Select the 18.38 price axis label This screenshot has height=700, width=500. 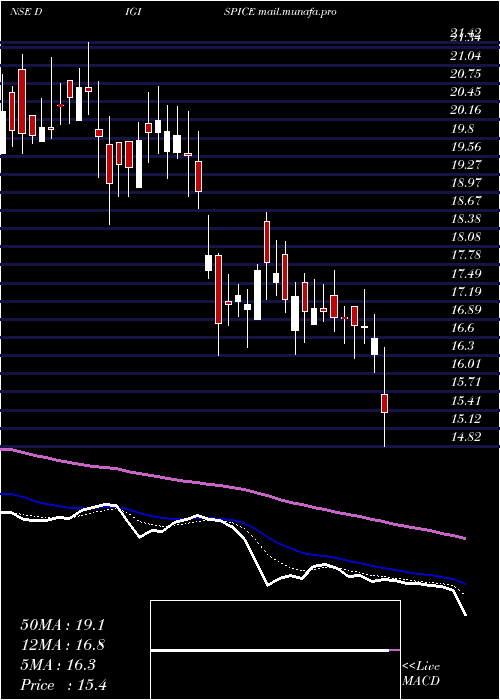pyautogui.click(x=466, y=219)
